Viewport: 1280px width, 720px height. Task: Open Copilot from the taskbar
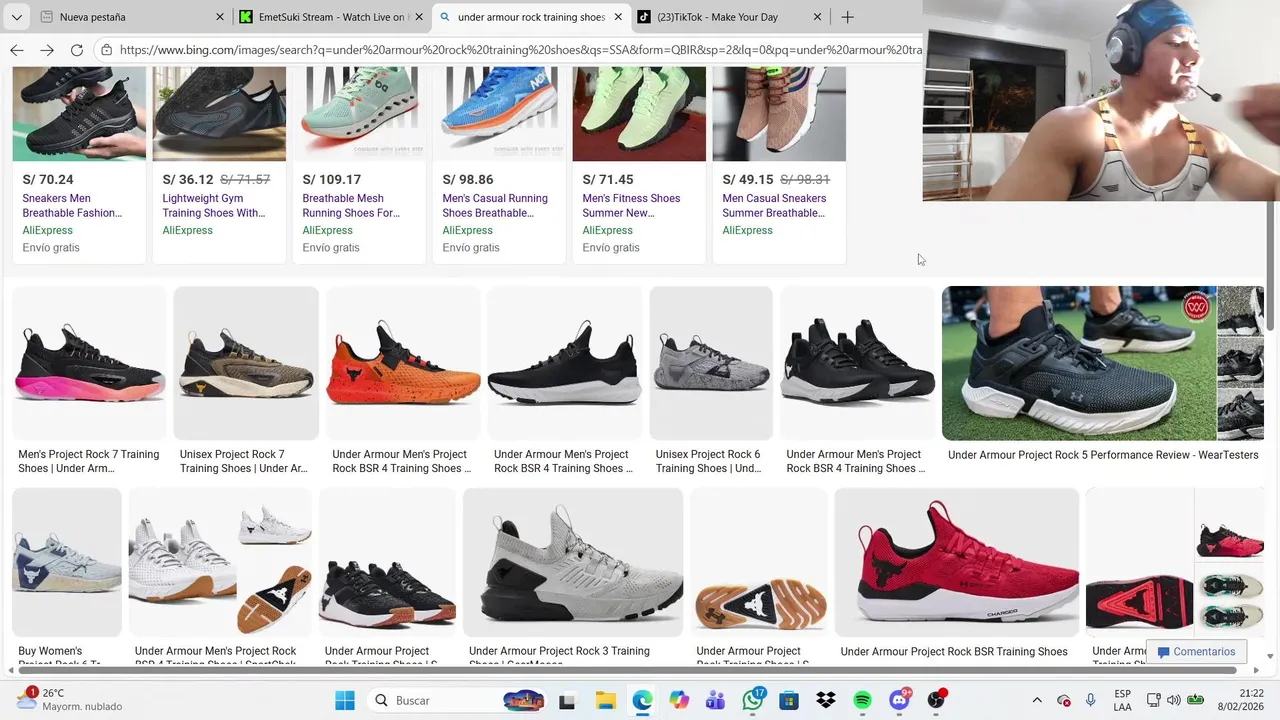tap(679, 700)
